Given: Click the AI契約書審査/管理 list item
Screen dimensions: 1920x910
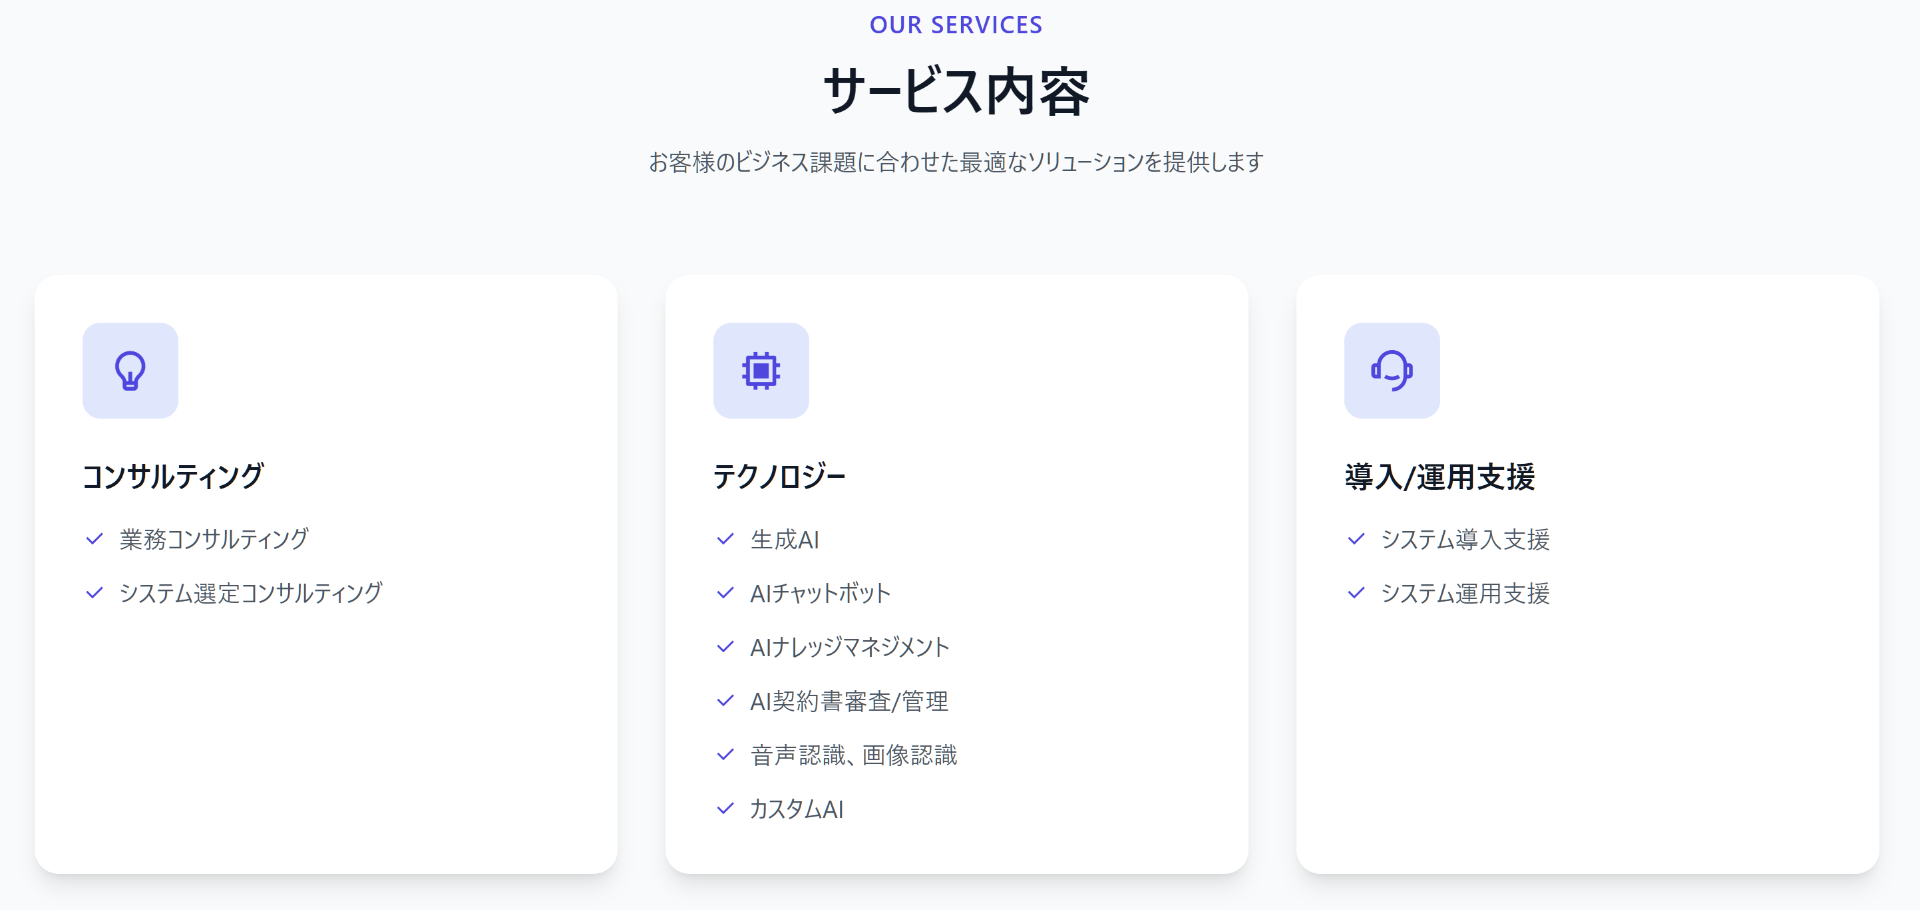Looking at the screenshot, I should (x=849, y=701).
